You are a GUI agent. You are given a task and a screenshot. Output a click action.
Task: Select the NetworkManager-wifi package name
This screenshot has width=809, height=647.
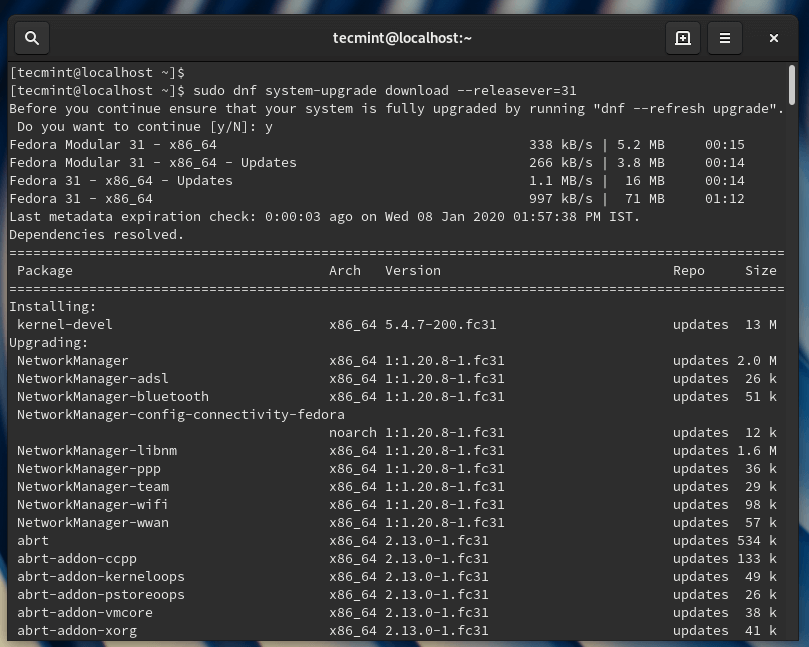pos(93,505)
